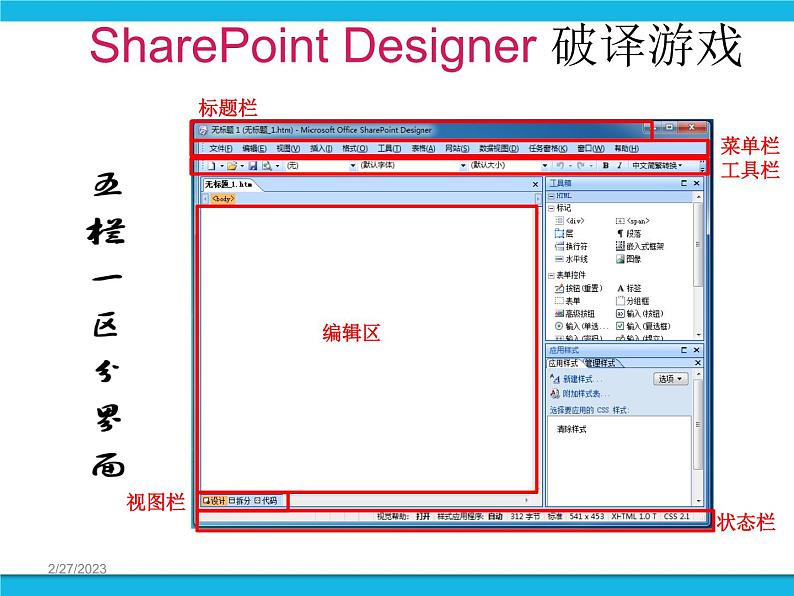Switch to 代码 (Code) view tab
Screen dimensions: 794x596
click(x=266, y=501)
